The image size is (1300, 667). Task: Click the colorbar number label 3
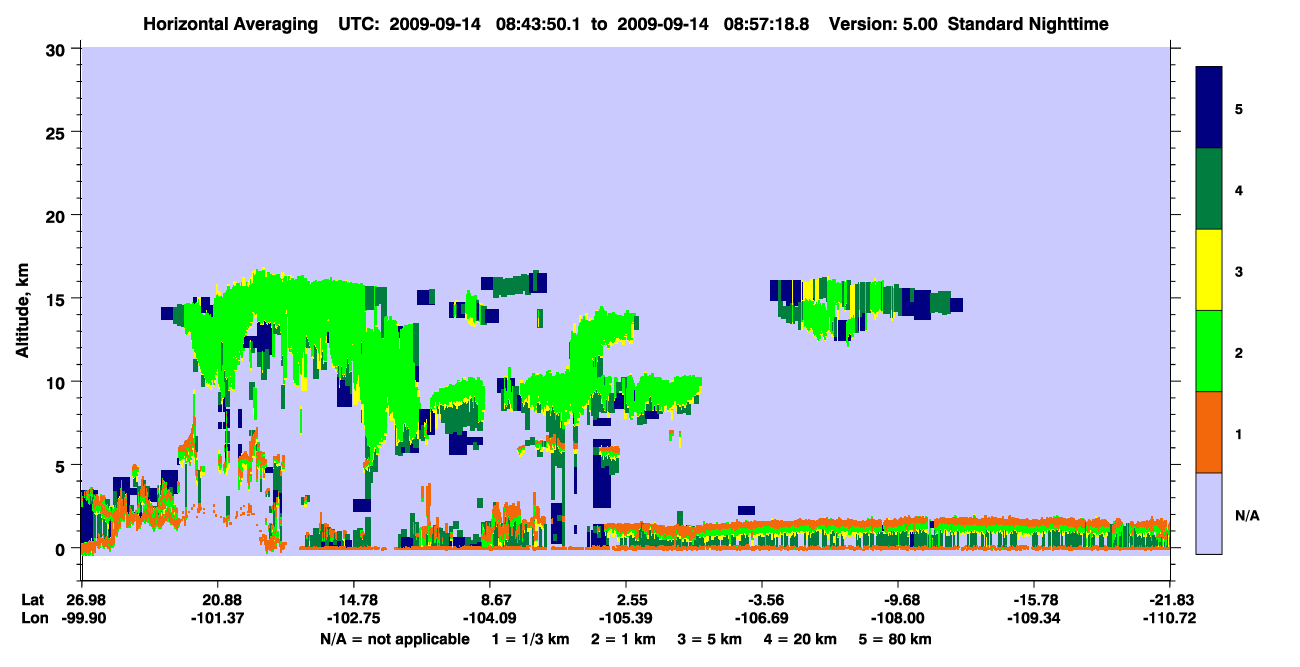[x=1239, y=271]
